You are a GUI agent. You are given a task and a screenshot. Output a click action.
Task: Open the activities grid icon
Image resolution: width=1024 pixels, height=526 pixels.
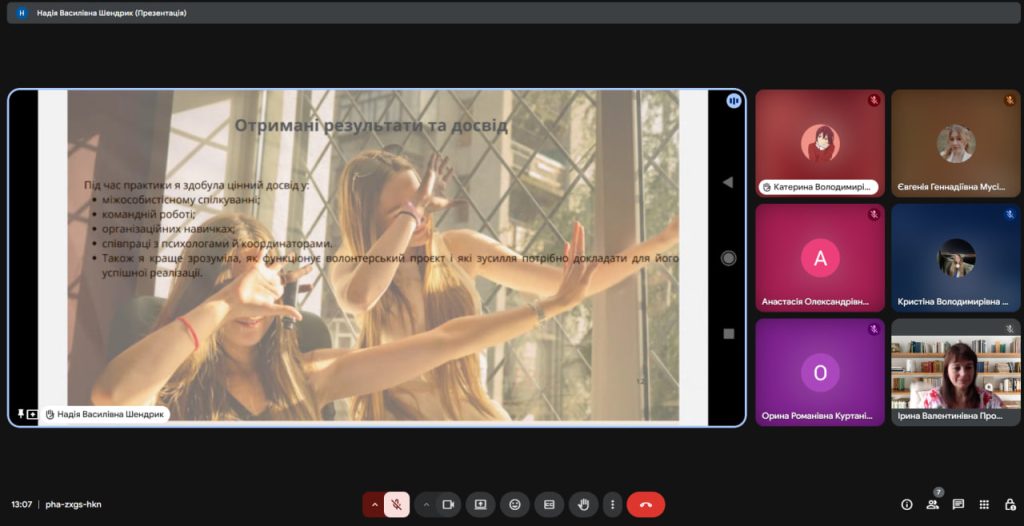point(984,505)
